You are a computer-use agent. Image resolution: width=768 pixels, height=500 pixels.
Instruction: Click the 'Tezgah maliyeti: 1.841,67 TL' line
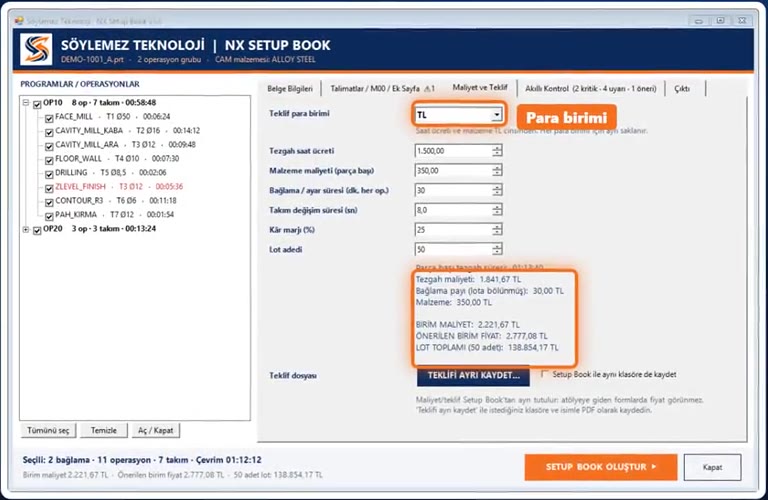tap(469, 280)
